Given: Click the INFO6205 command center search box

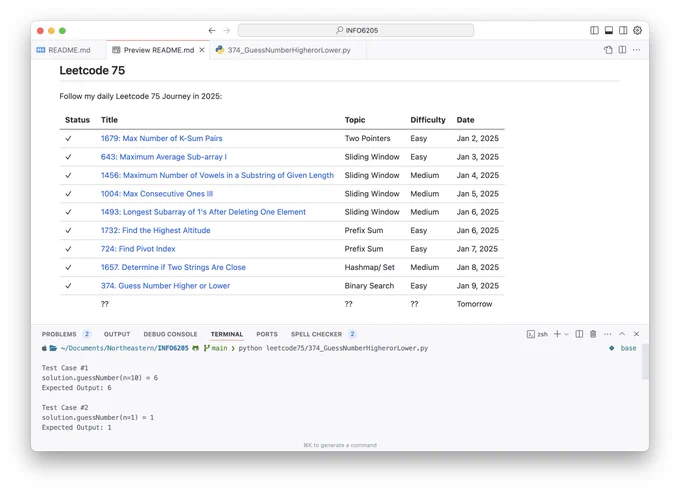Looking at the screenshot, I should coord(356,30).
